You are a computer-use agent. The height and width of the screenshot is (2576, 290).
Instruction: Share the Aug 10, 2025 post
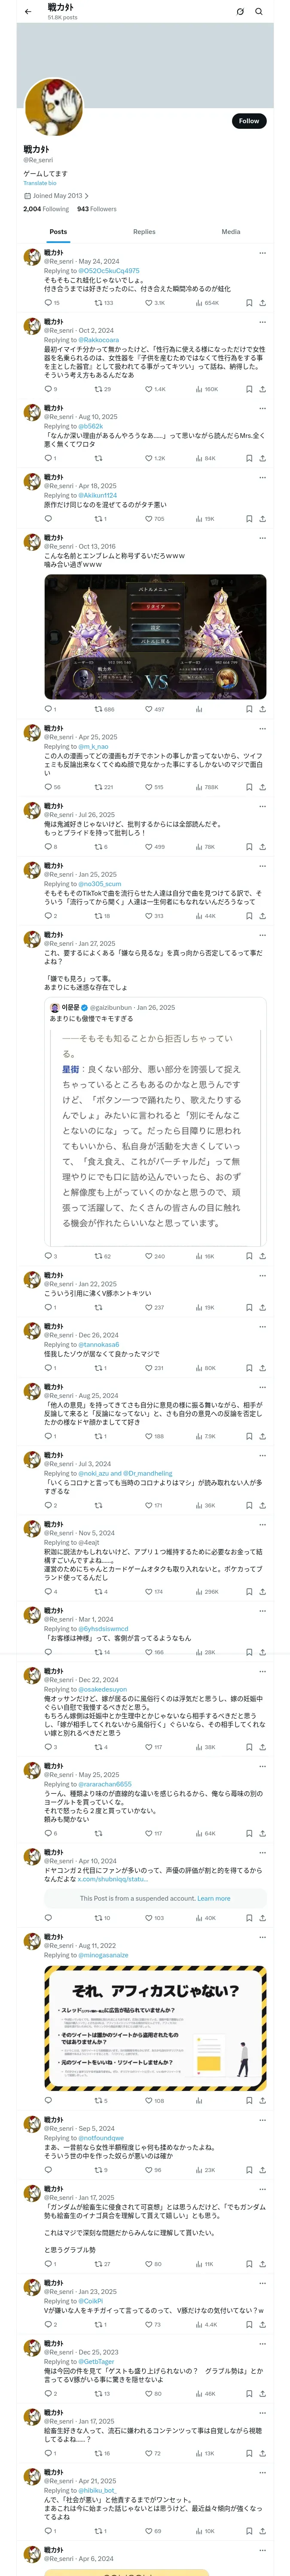coord(262,458)
